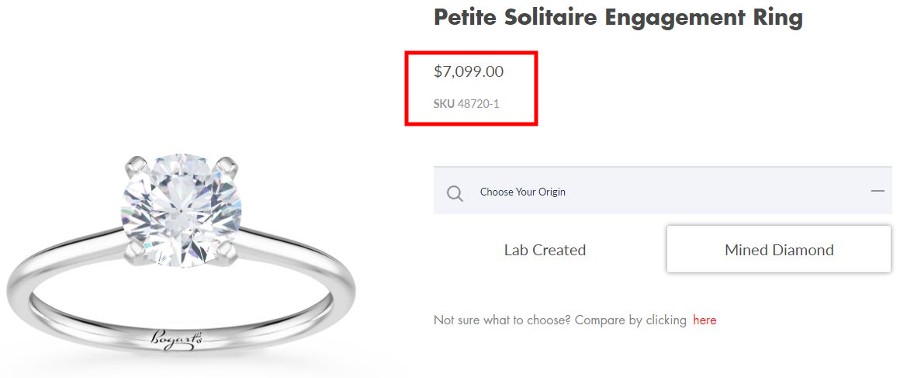Click the magnifier icon beside Choose Your Origin
Viewport: 900px width, 378px height.
(x=455, y=194)
